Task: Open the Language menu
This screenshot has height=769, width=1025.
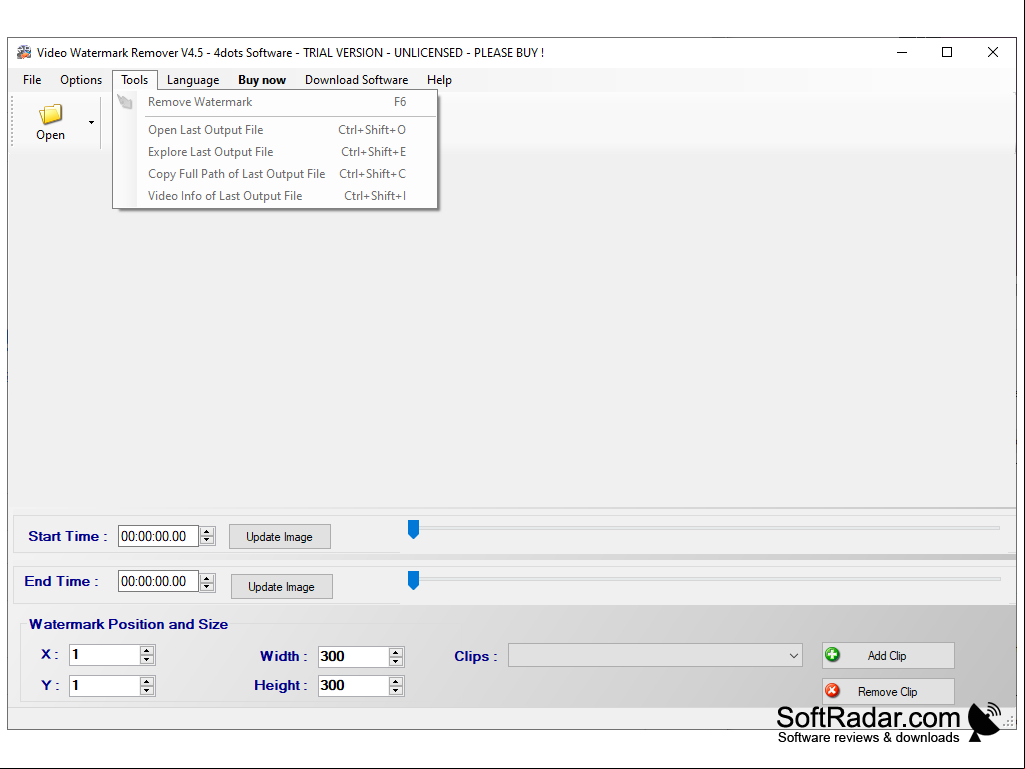Action: pyautogui.click(x=193, y=80)
